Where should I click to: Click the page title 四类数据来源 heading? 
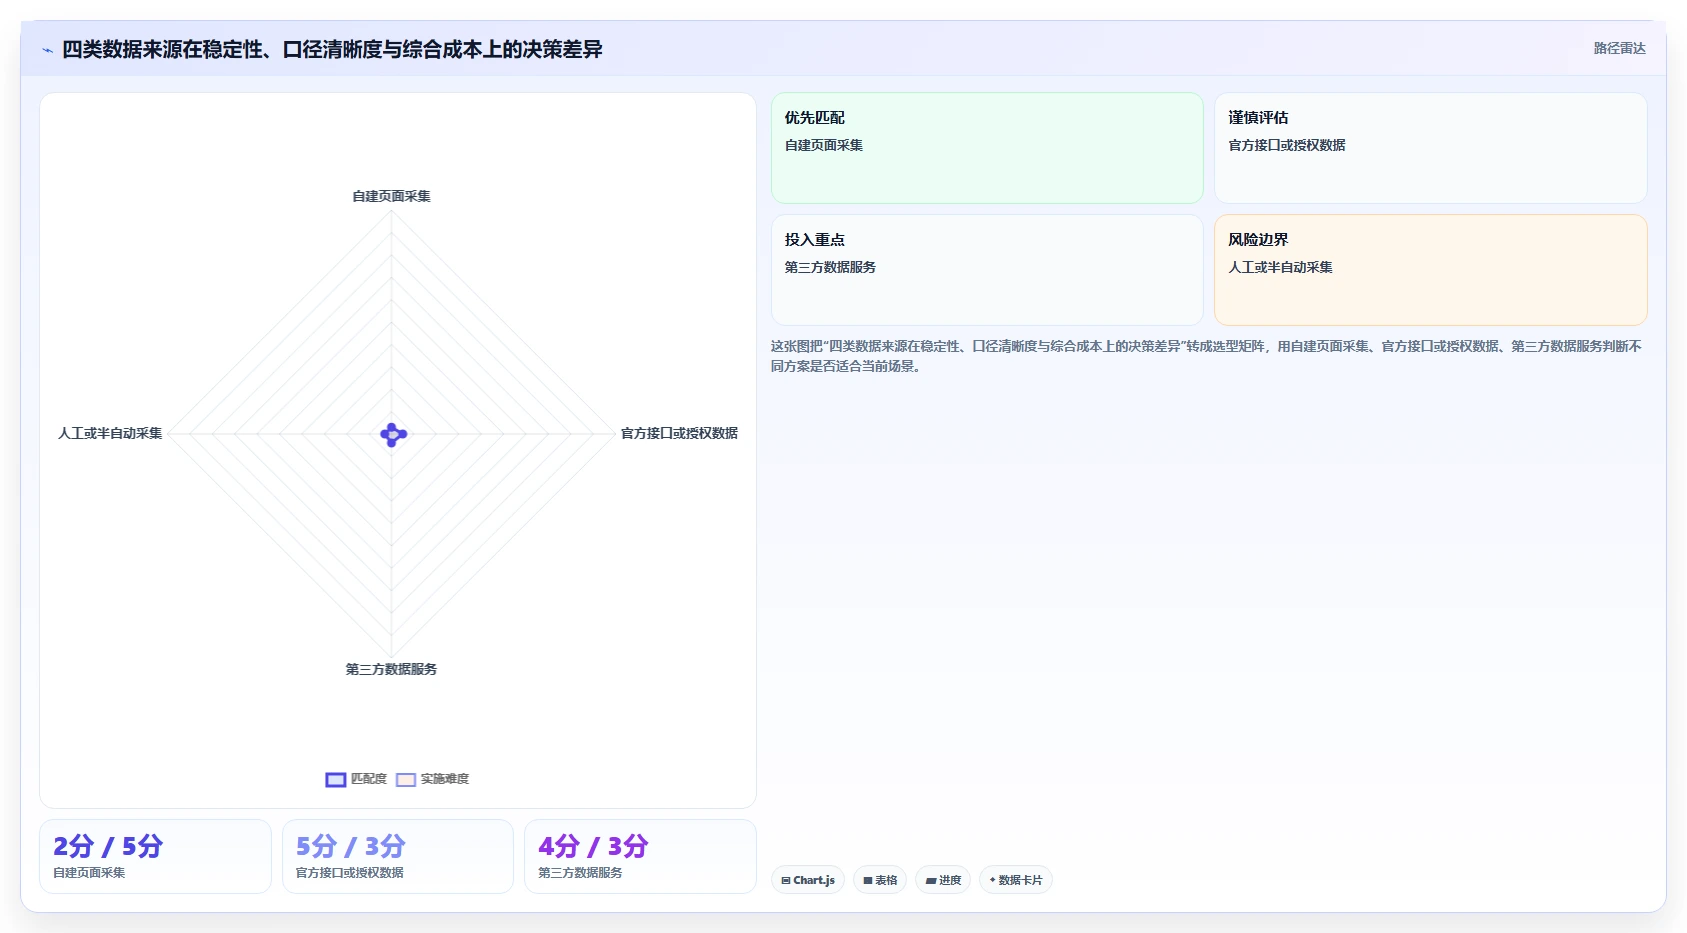(x=332, y=49)
